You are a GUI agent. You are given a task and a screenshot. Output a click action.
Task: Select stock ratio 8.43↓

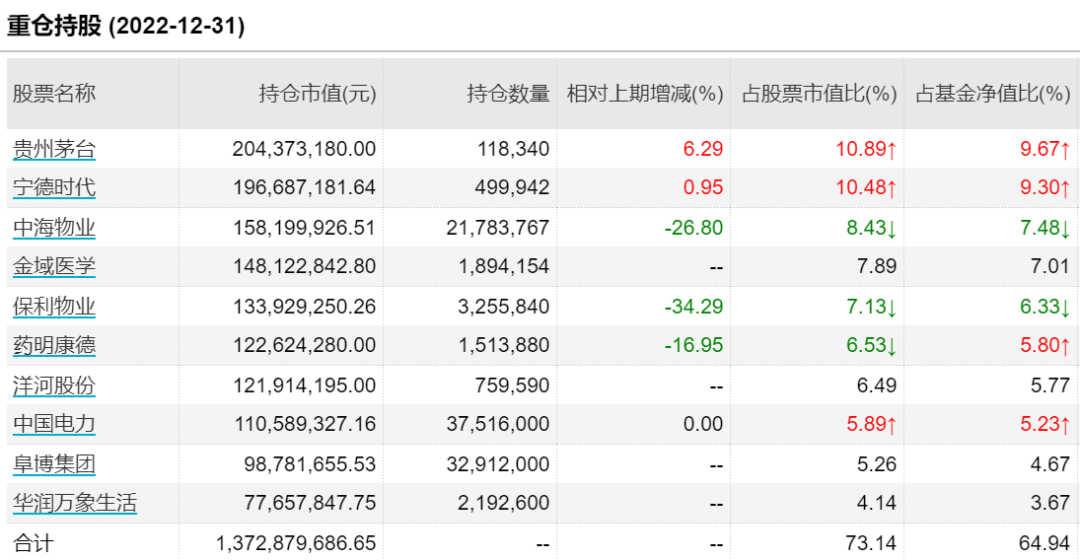tap(871, 227)
